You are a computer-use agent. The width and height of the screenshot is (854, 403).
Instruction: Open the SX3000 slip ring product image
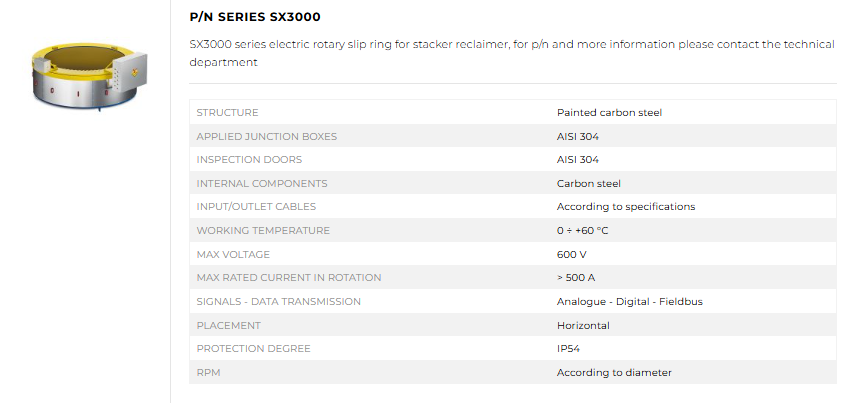tap(90, 77)
